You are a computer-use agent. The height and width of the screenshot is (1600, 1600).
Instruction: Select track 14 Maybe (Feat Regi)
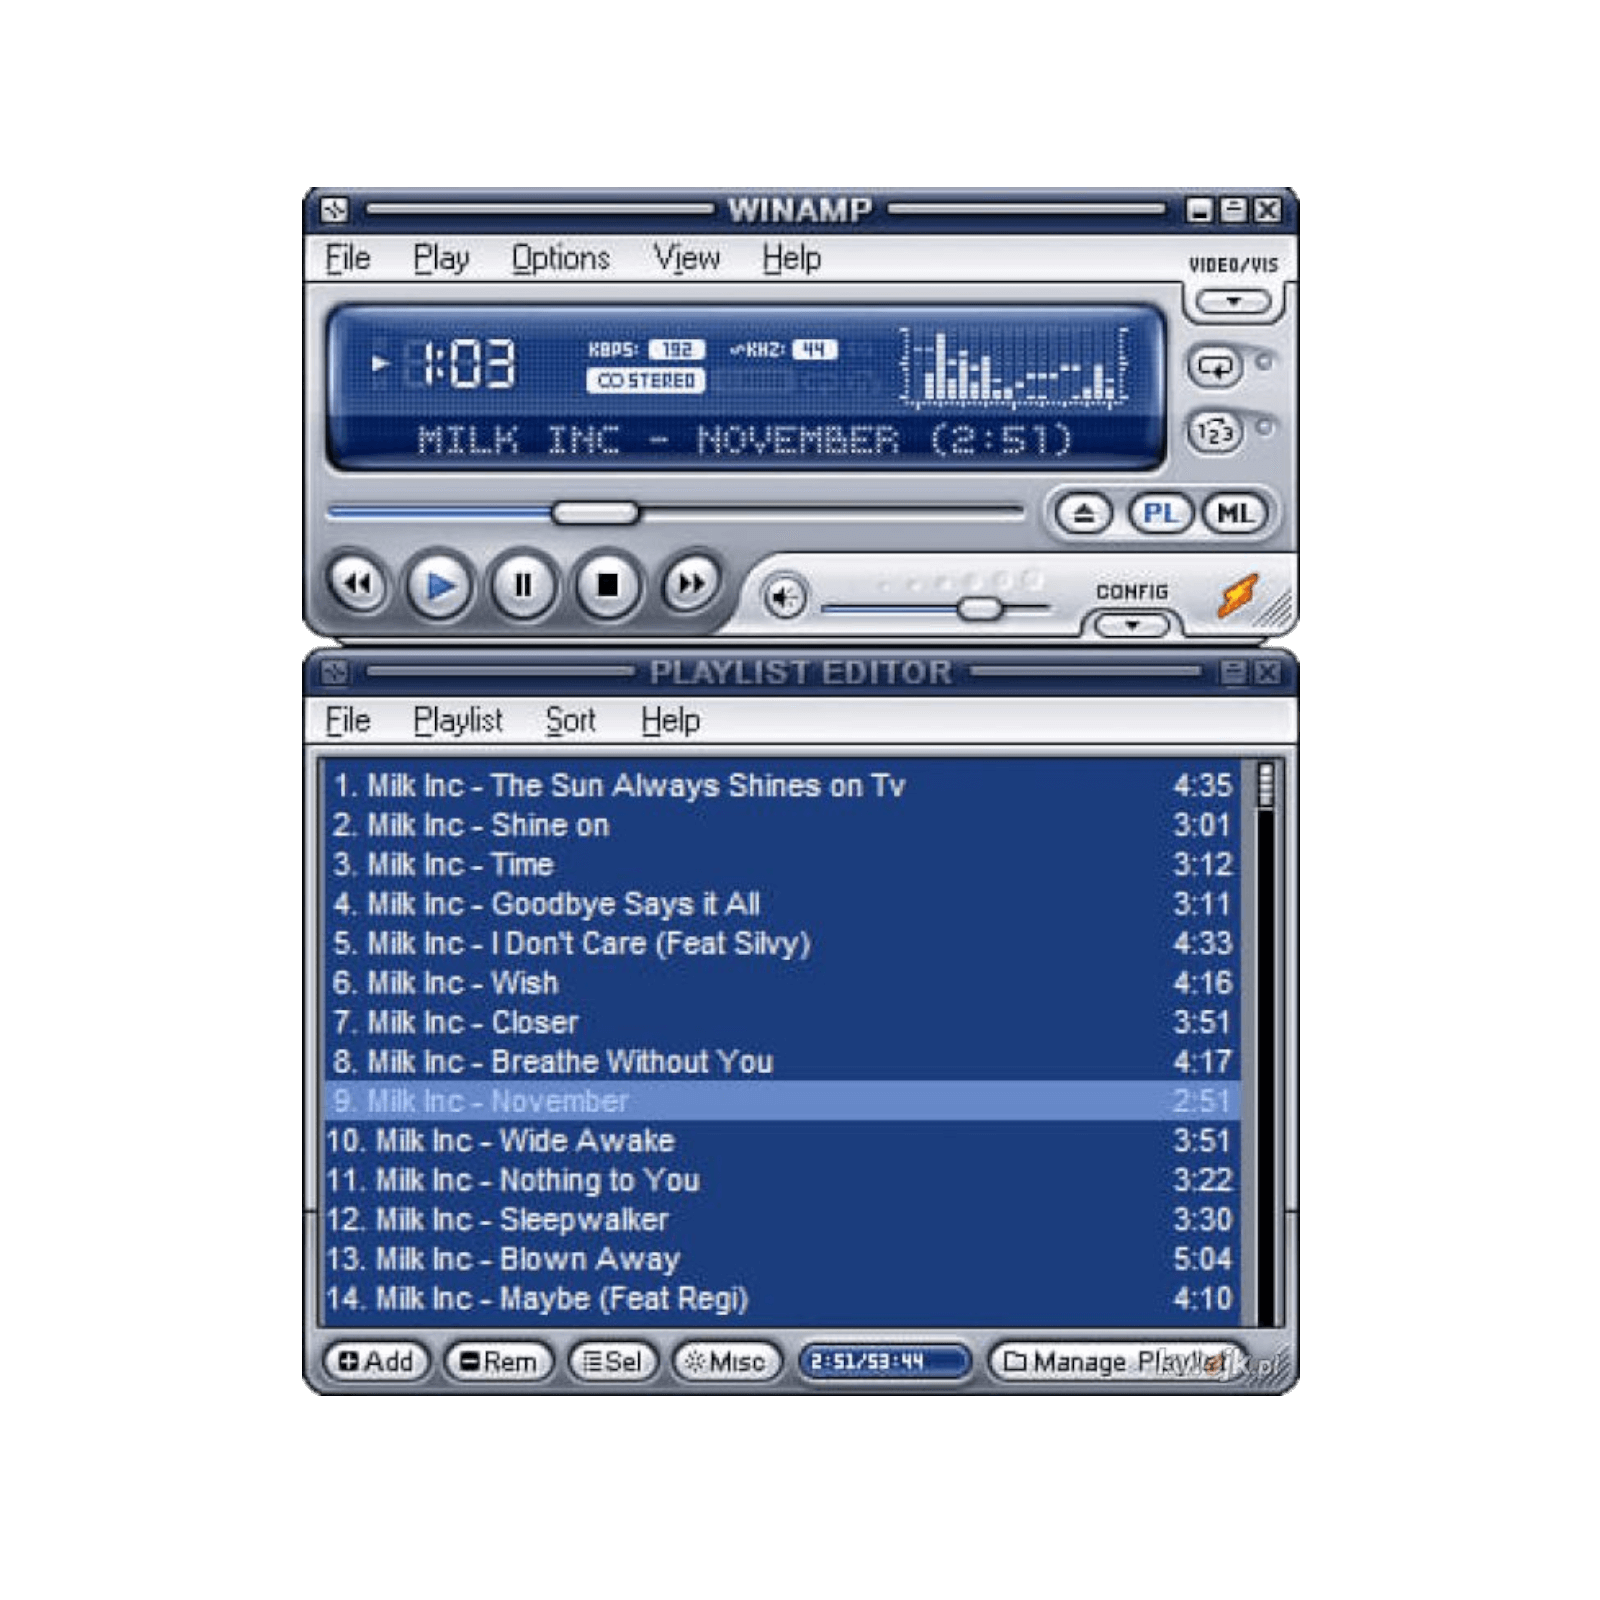[x=783, y=1299]
